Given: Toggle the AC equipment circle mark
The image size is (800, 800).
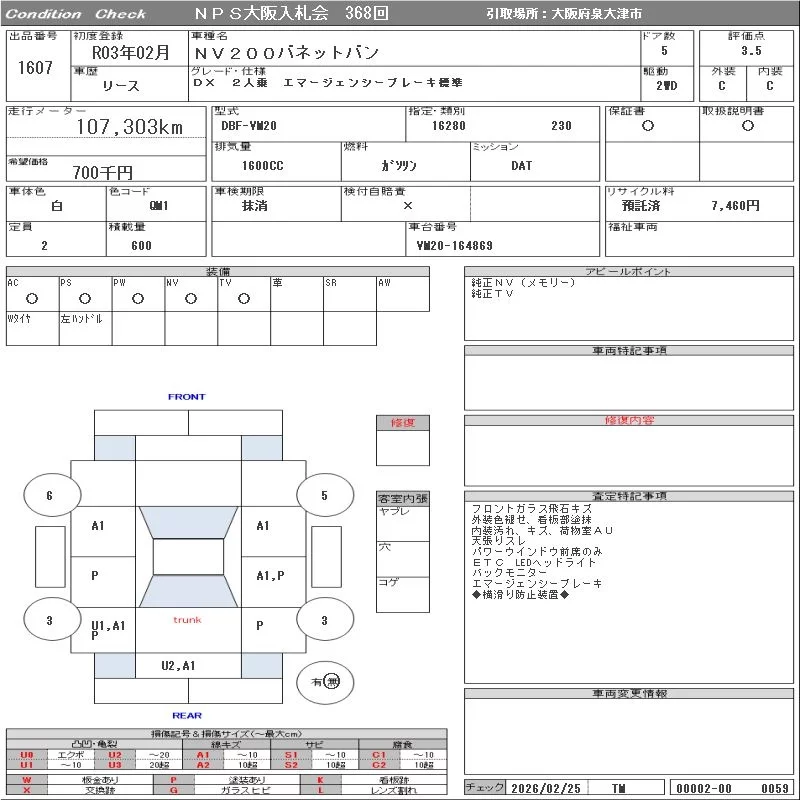Looking at the screenshot, I should [32, 298].
